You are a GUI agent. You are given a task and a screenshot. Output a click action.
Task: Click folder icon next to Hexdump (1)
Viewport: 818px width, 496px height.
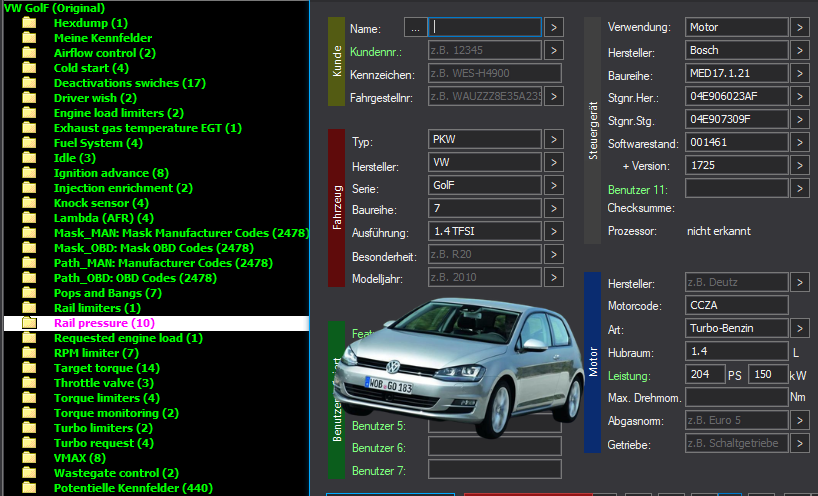(29, 23)
